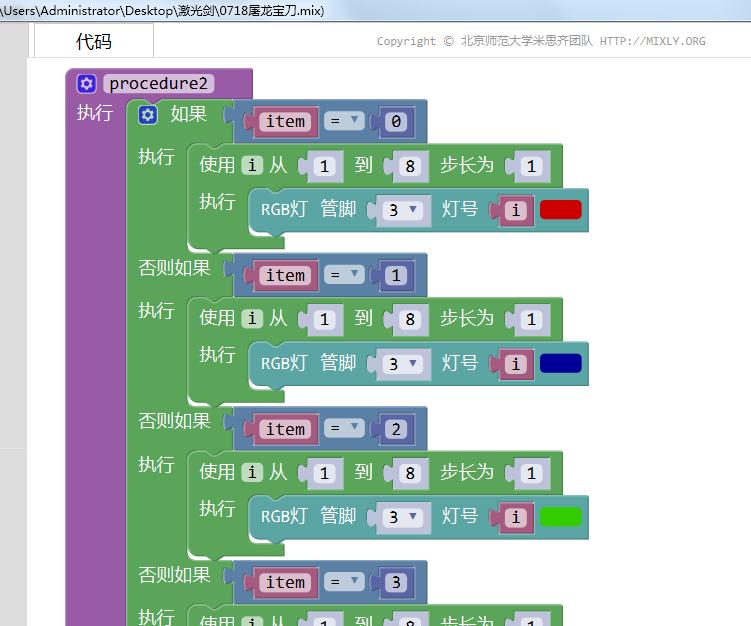Screen dimensions: 751x626
Task: Edit the start value 1 of the second loop
Action: 325,319
